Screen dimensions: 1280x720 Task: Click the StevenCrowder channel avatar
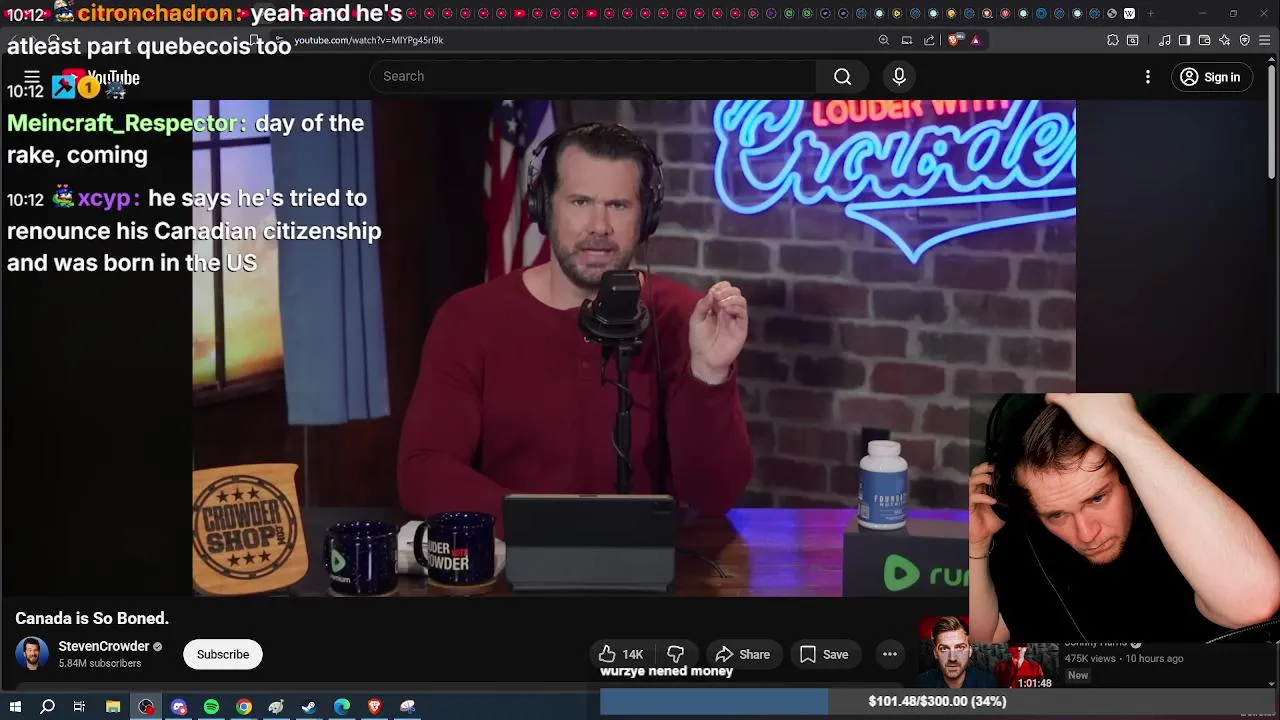(32, 654)
